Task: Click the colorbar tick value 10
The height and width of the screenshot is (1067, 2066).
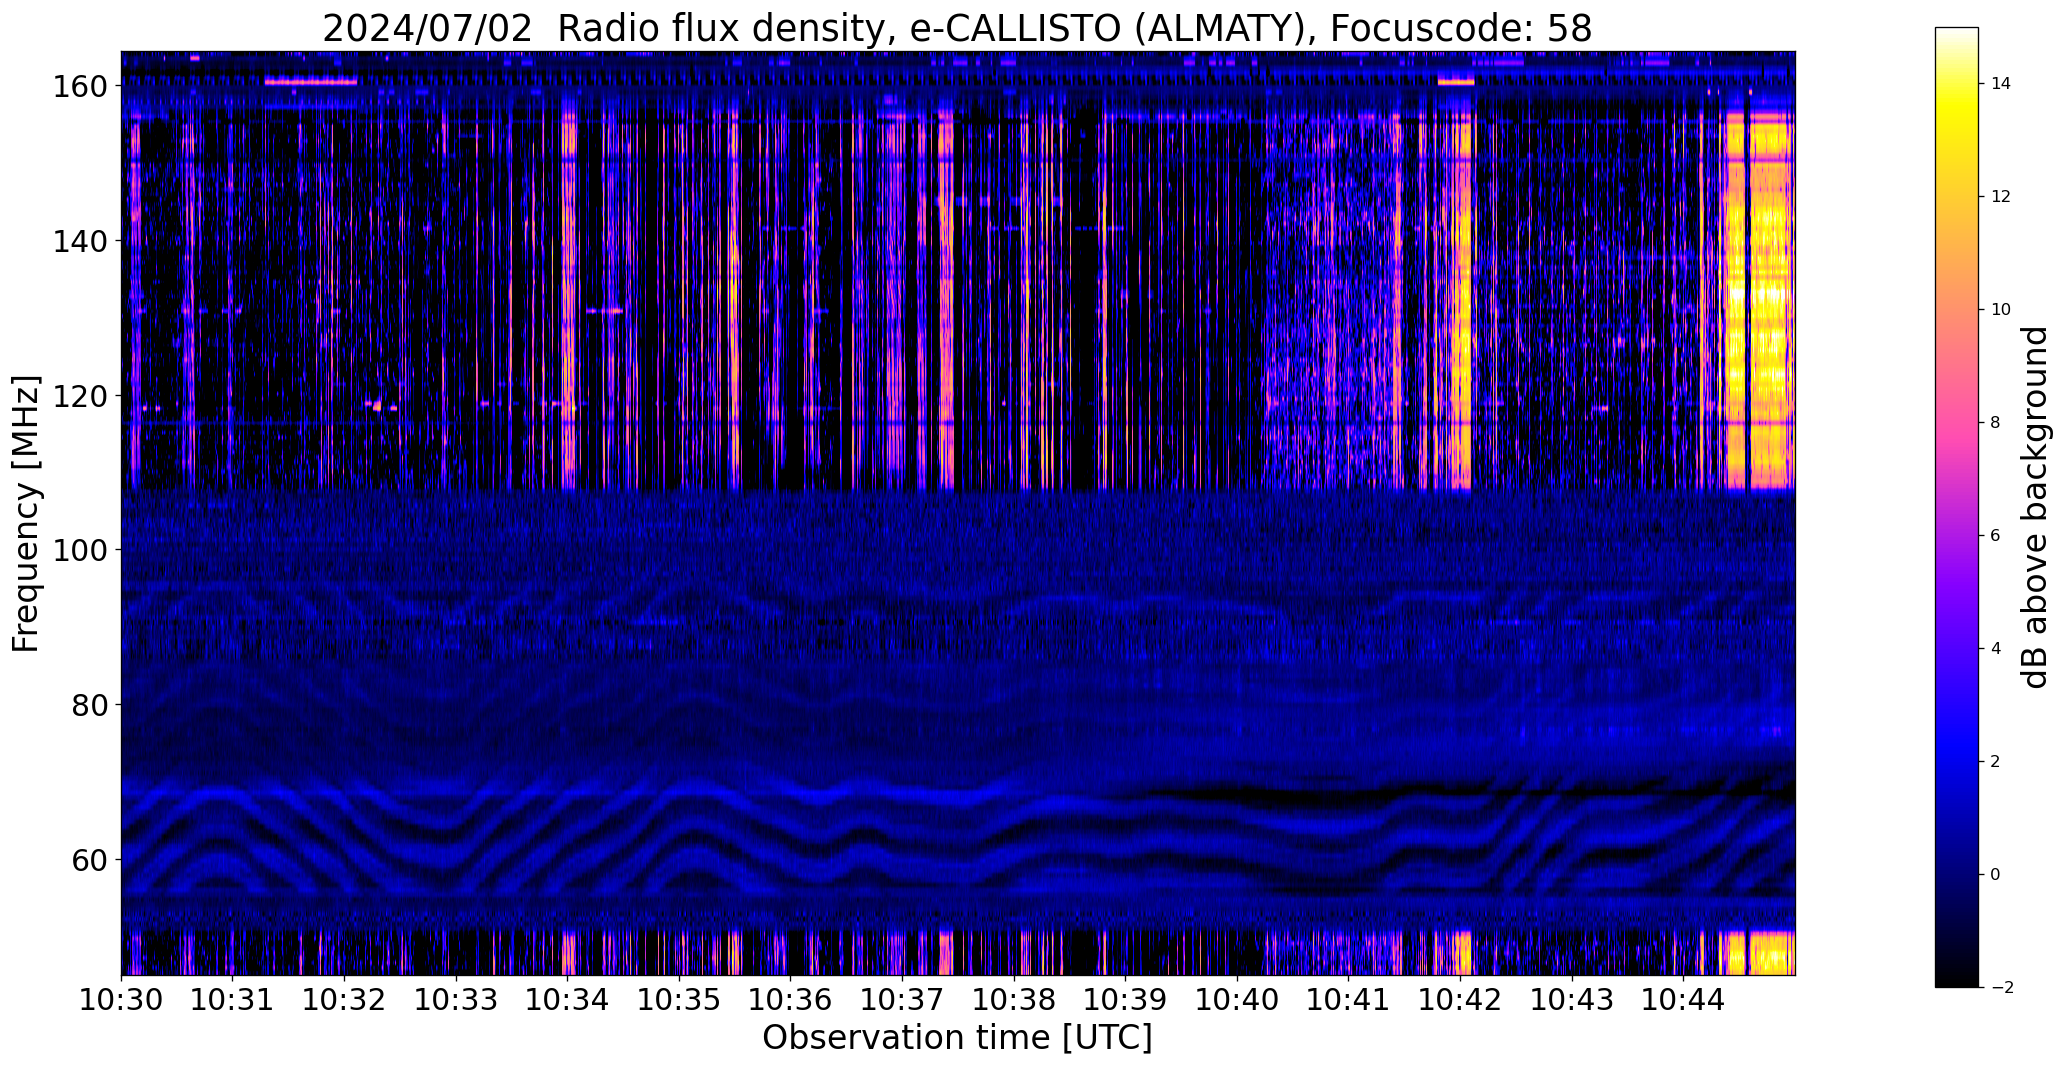Action: coord(2000,310)
